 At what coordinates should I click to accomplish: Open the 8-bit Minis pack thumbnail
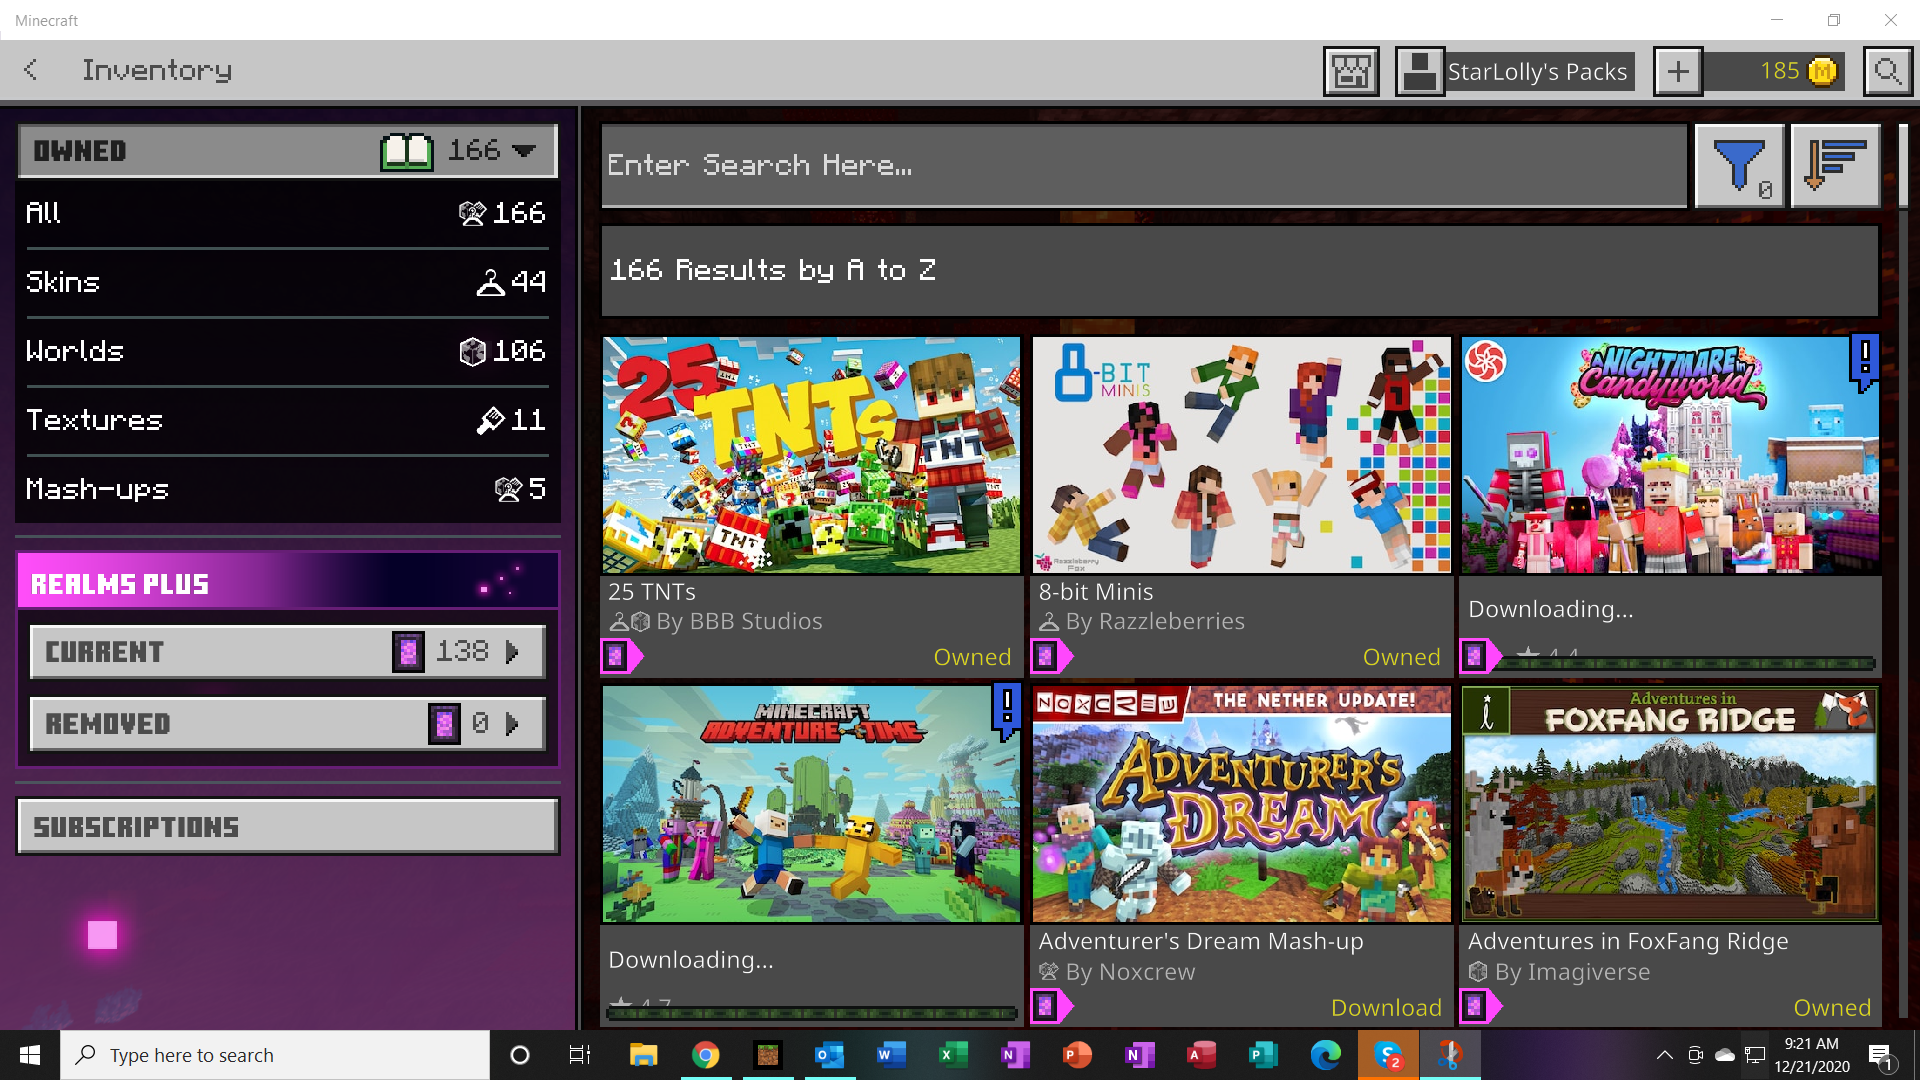click(1241, 455)
